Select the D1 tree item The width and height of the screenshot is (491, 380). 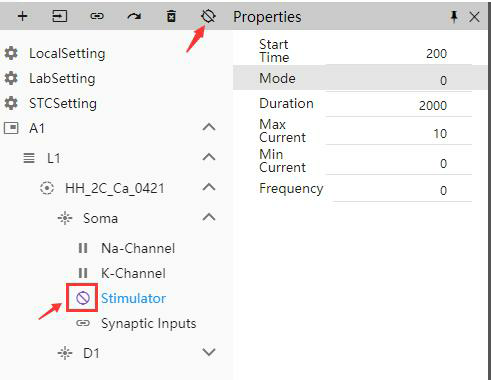click(91, 353)
